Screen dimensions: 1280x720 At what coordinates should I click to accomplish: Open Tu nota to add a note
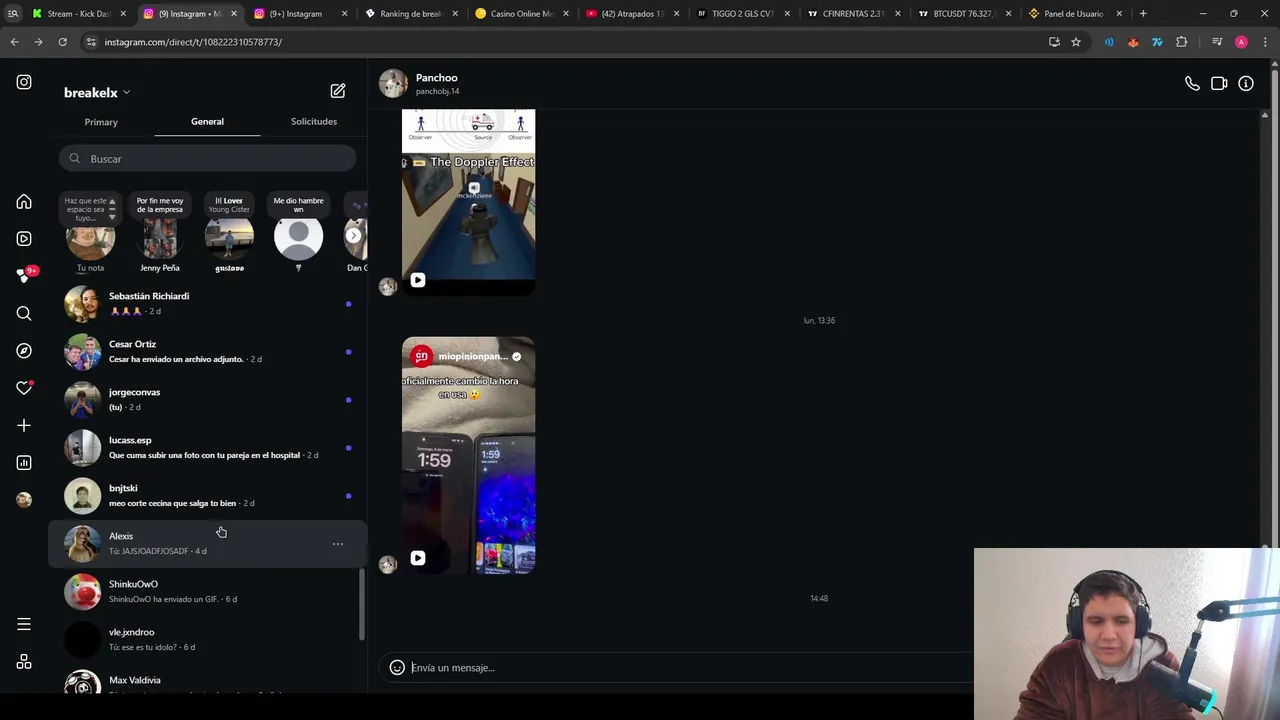click(x=90, y=238)
